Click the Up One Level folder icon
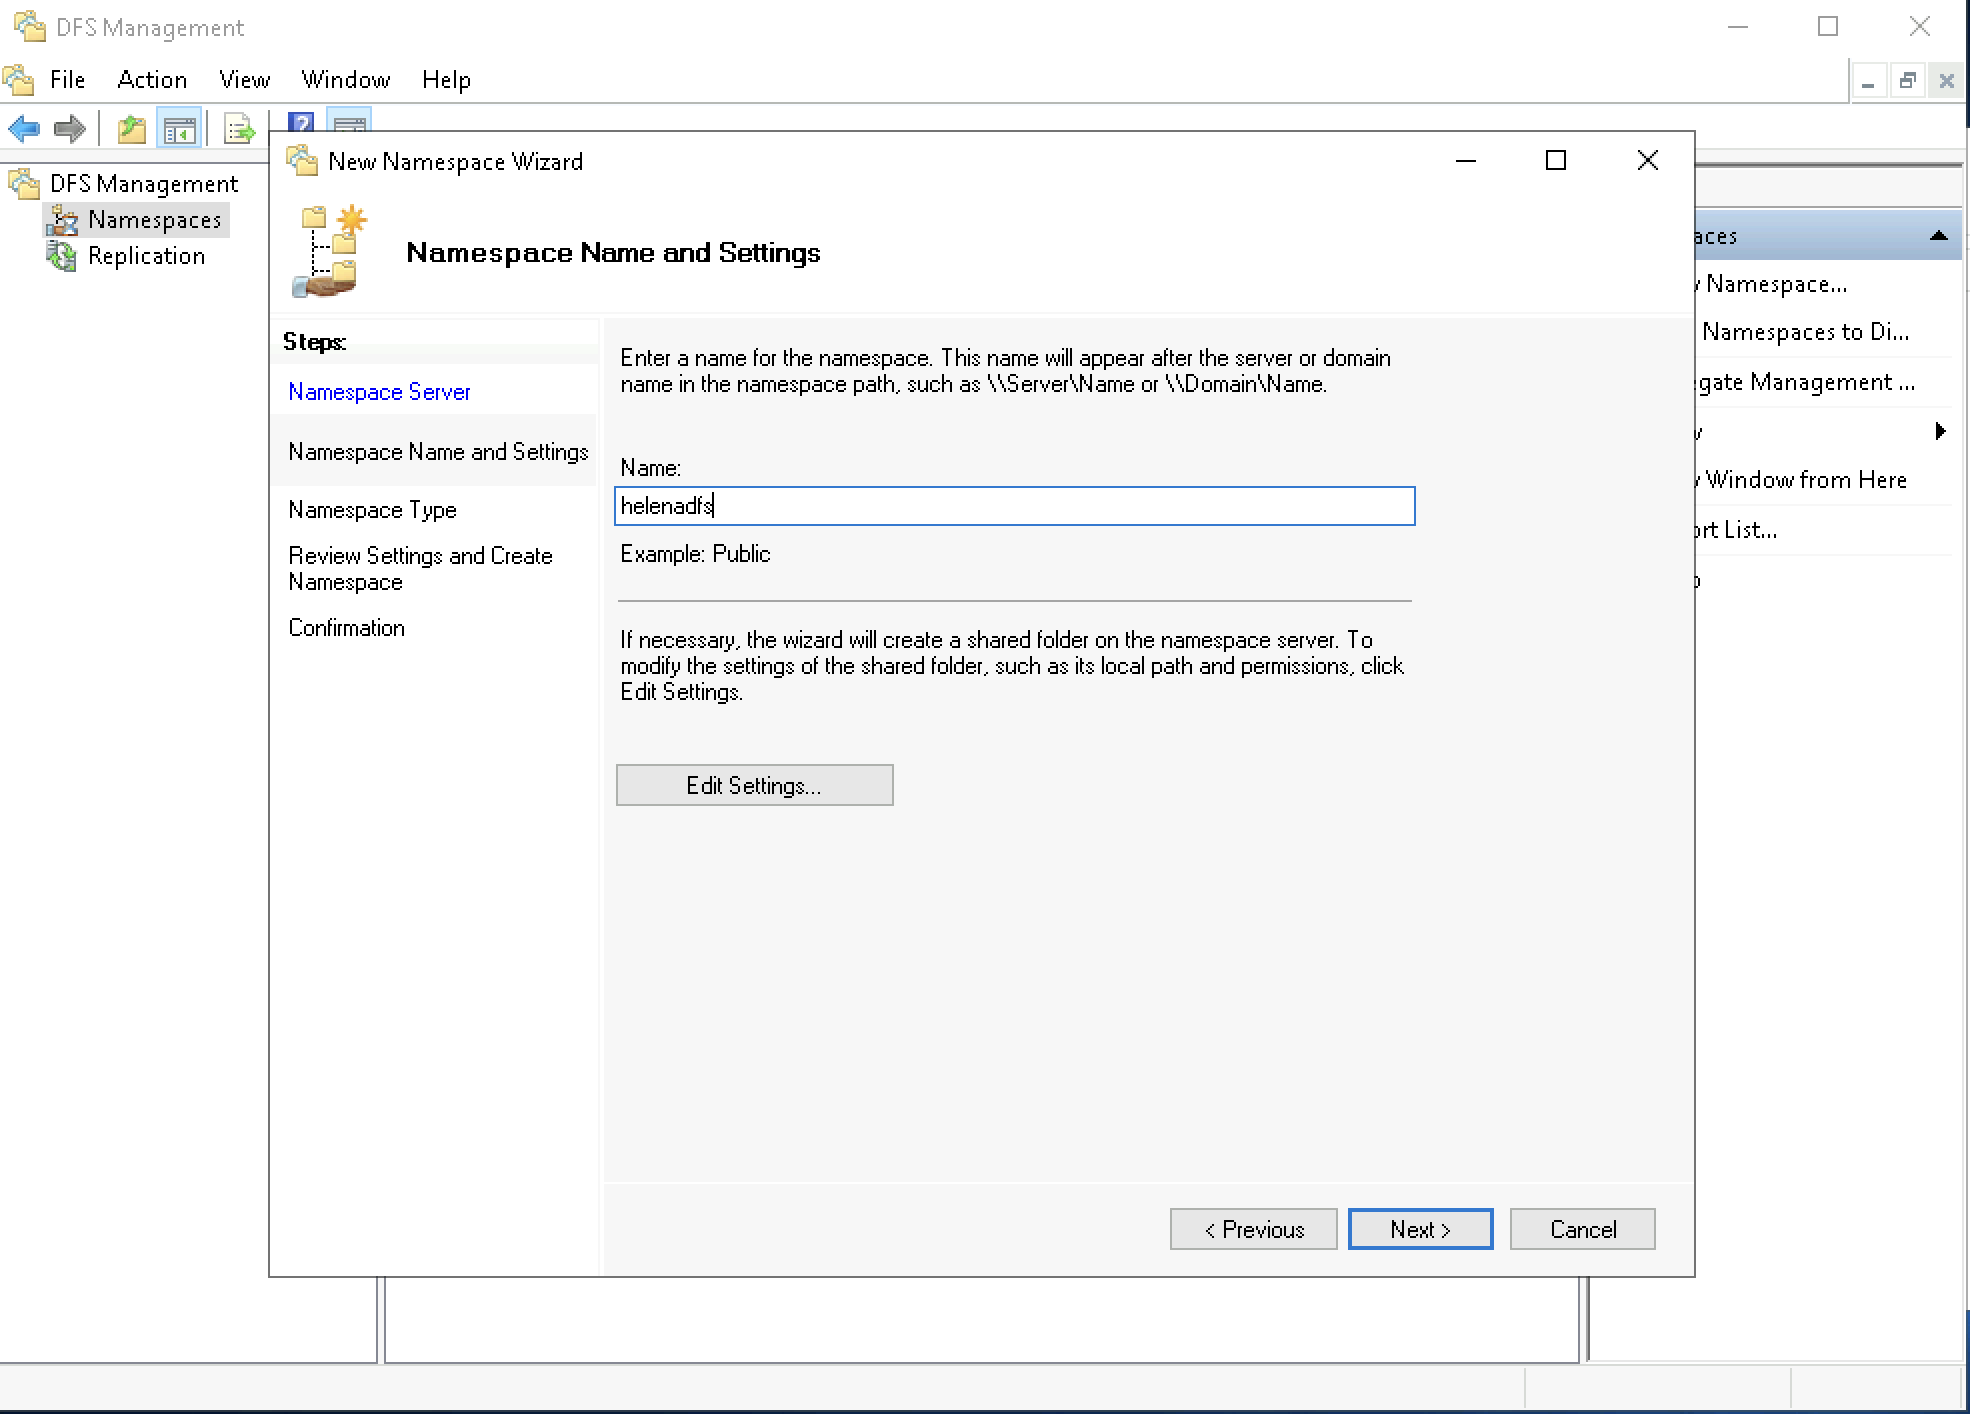Viewport: 1970px width, 1414px height. pyautogui.click(x=132, y=129)
